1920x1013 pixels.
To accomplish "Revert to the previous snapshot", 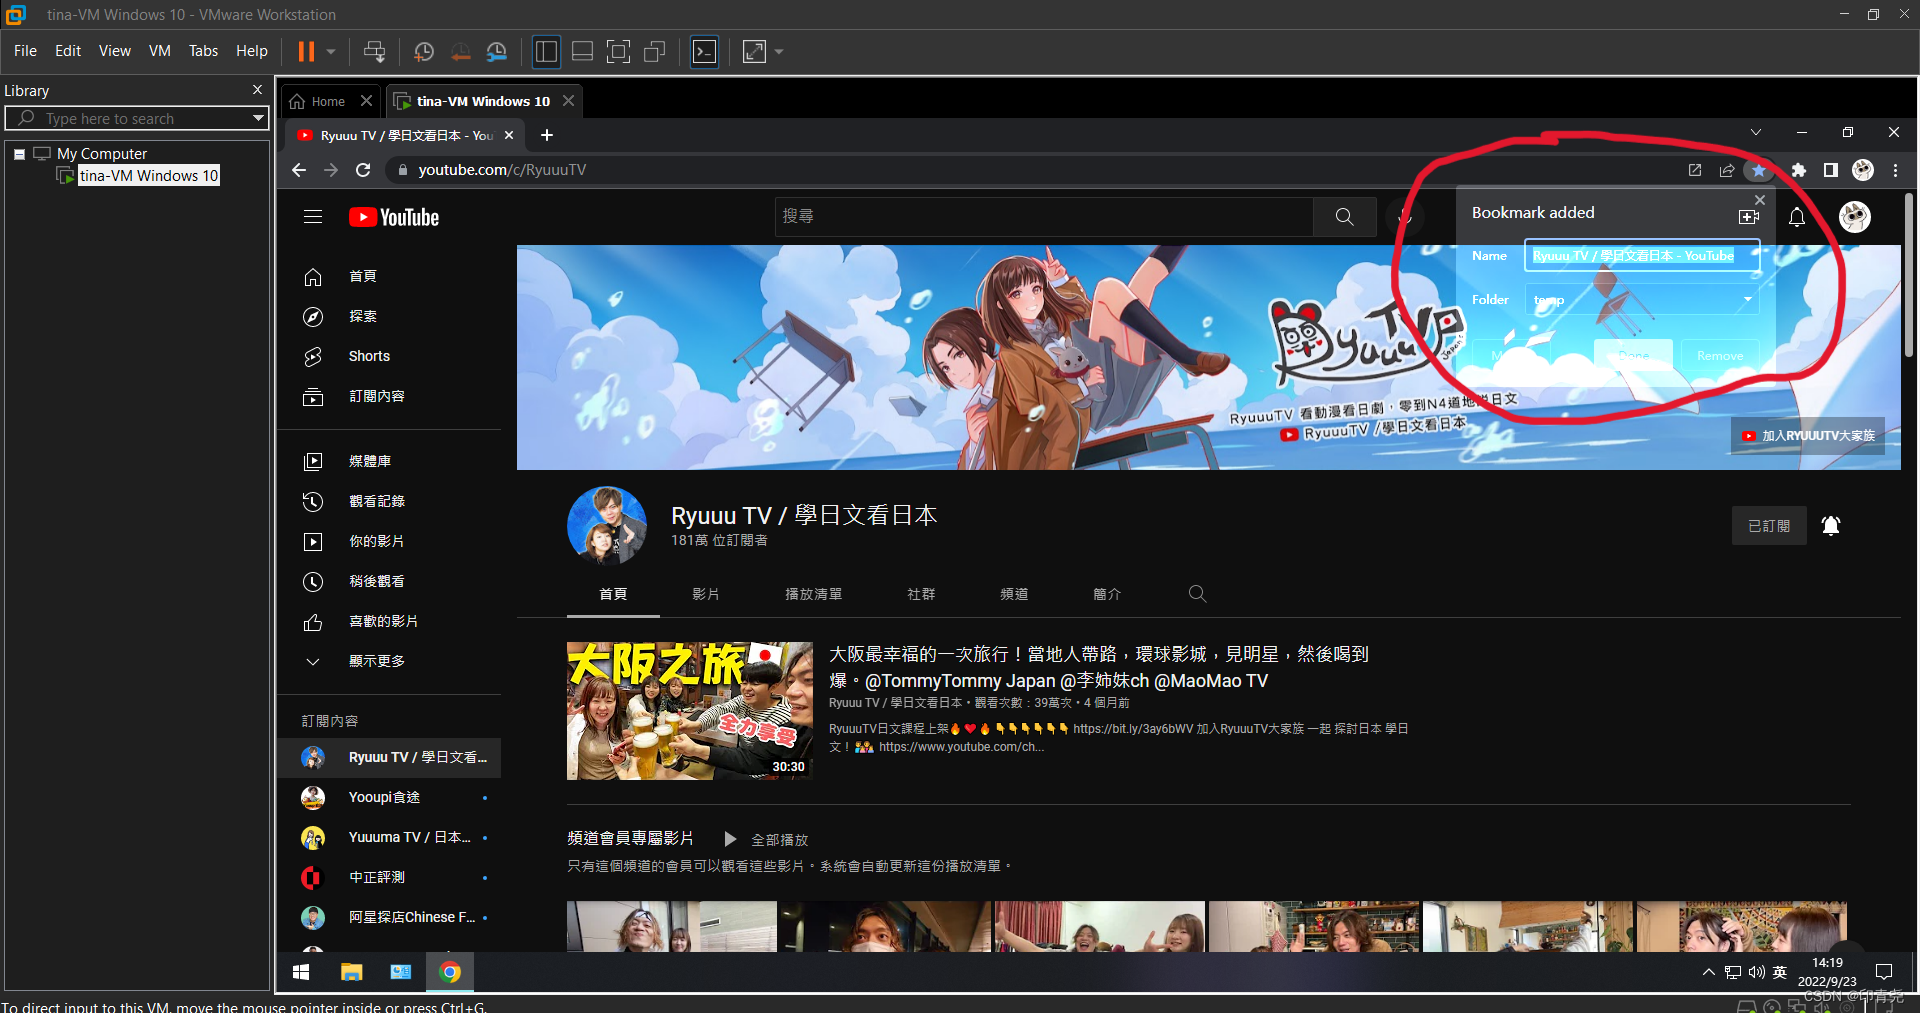I will coord(460,51).
